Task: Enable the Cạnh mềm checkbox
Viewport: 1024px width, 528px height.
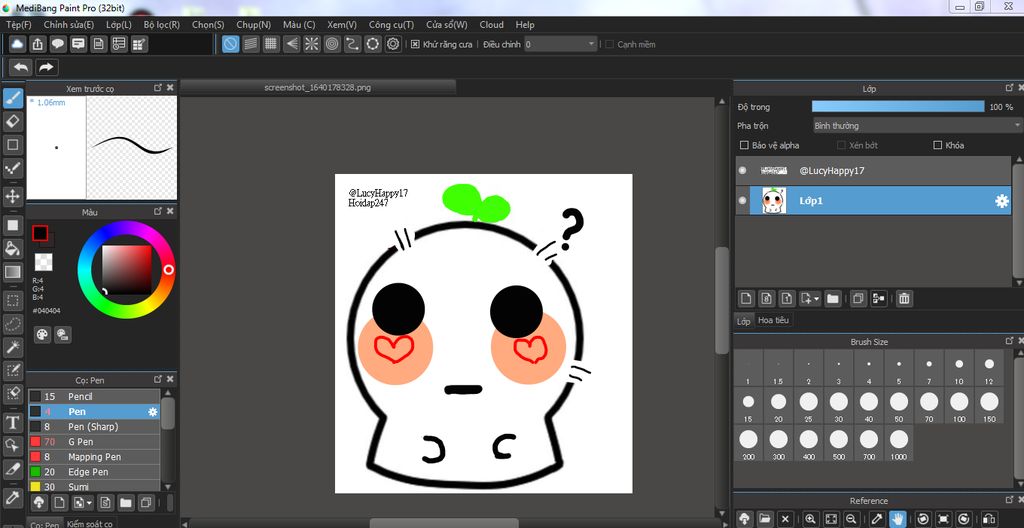Action: [x=609, y=44]
